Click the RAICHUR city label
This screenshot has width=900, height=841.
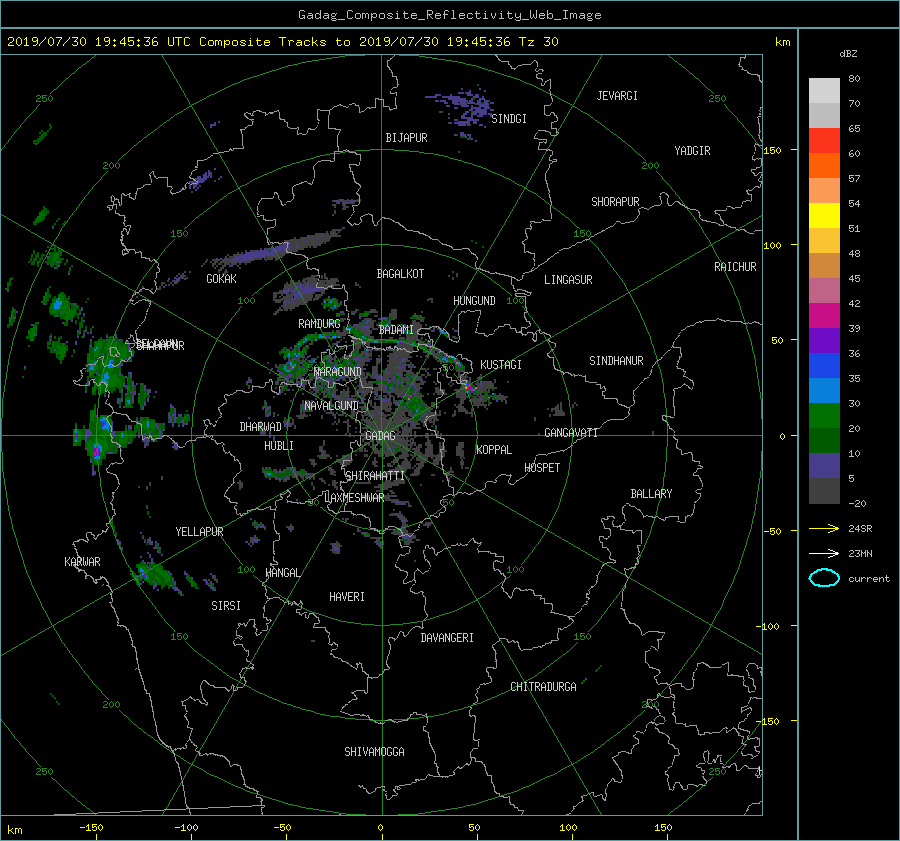click(735, 267)
